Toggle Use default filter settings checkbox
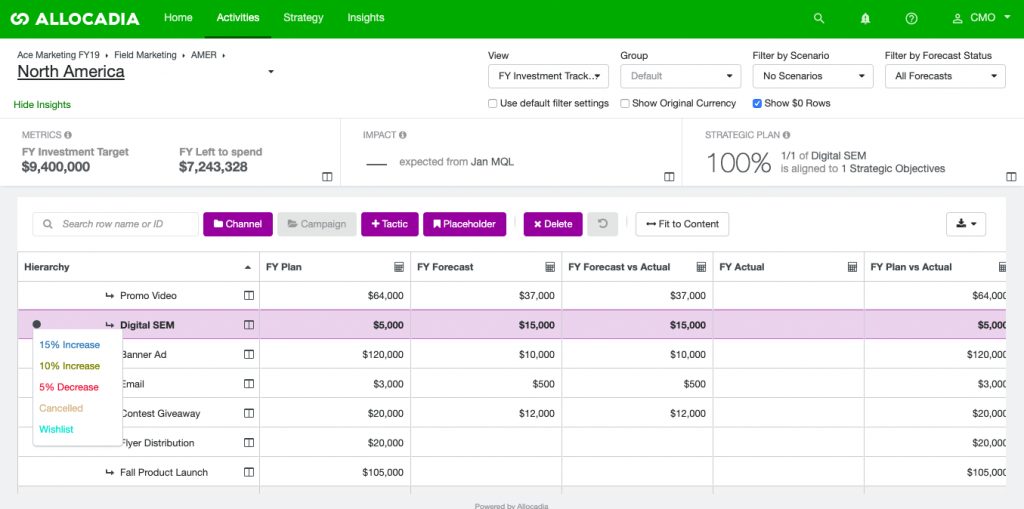The image size is (1024, 509). tap(492, 103)
